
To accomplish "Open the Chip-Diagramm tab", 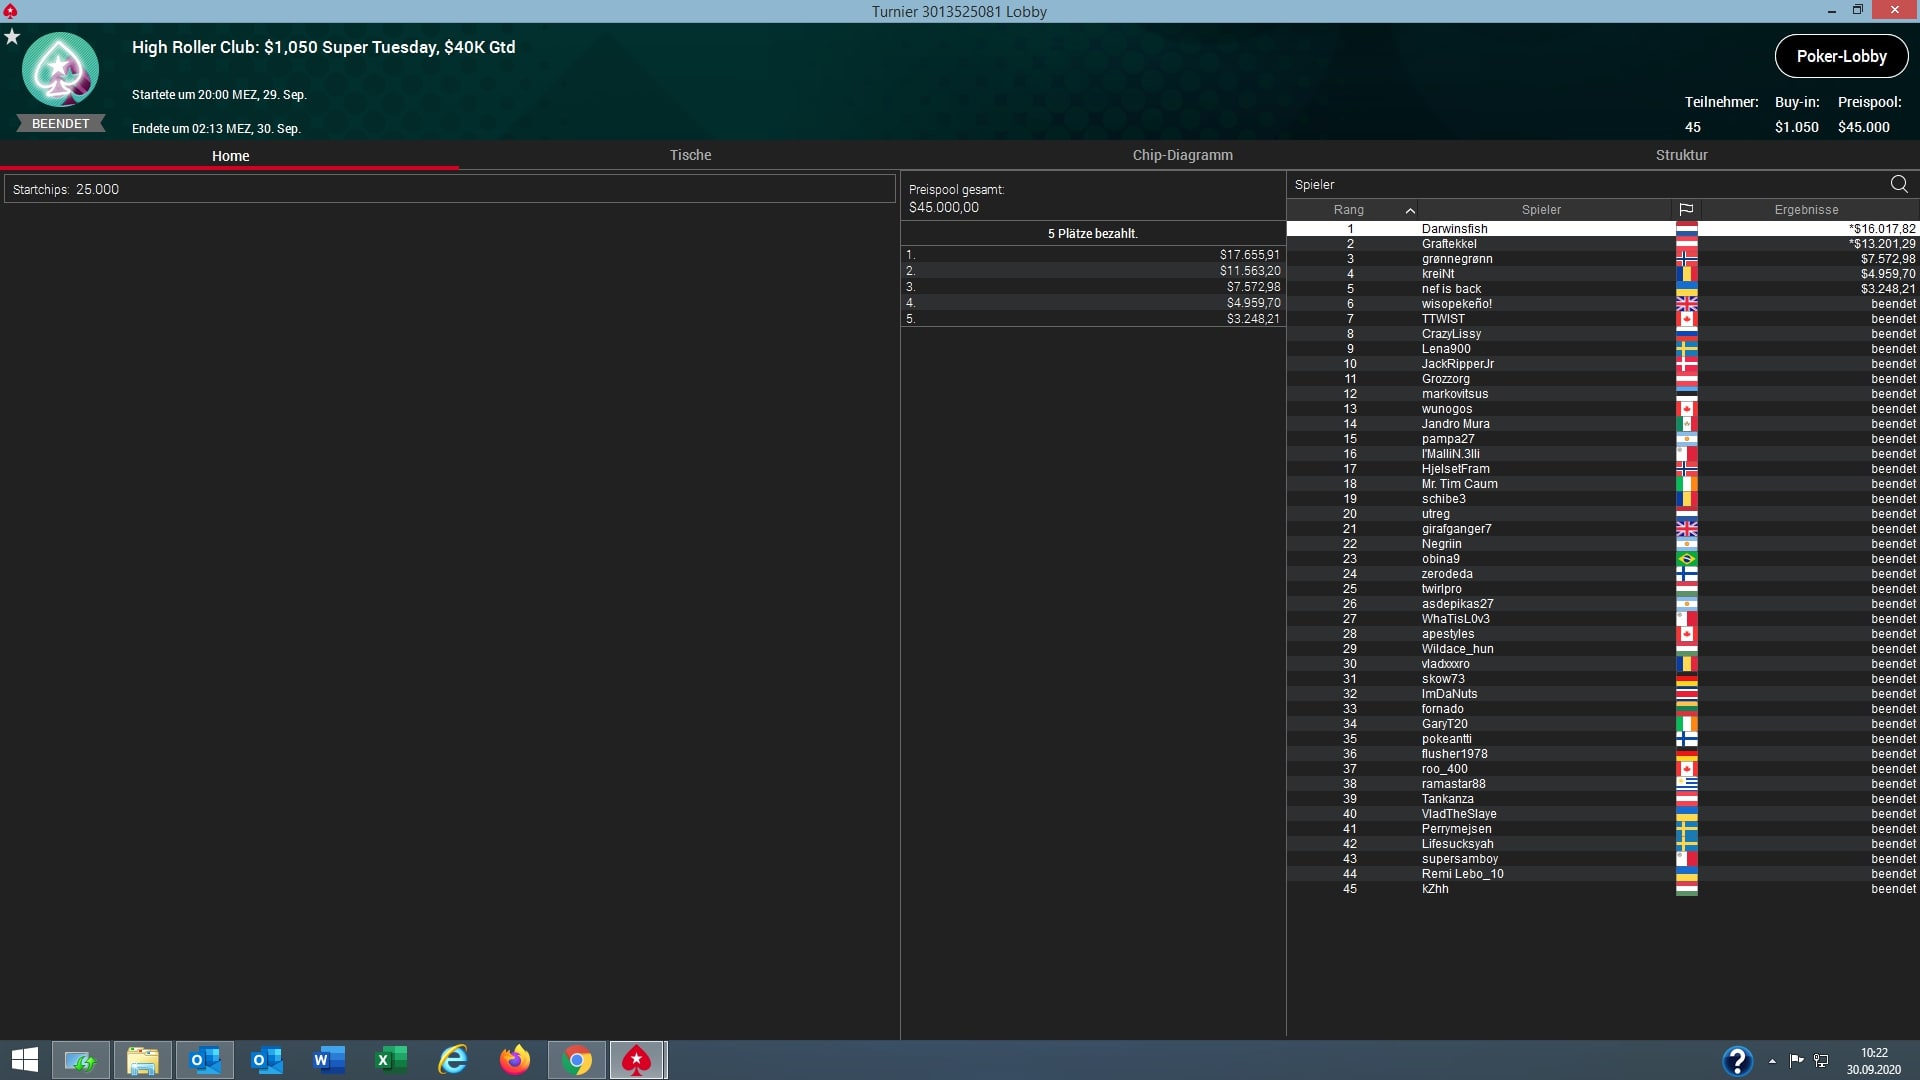I will tap(1182, 155).
